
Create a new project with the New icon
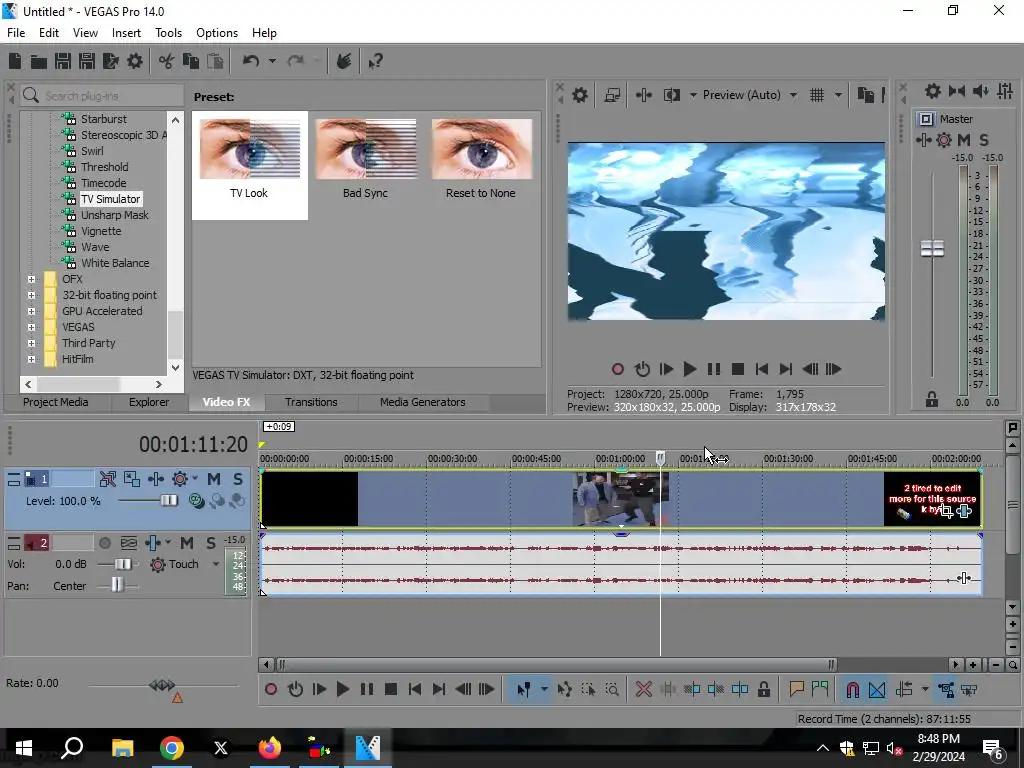[15, 61]
